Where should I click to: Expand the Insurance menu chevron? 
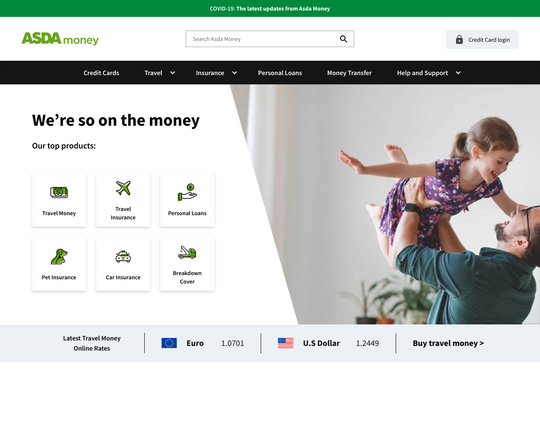(234, 73)
